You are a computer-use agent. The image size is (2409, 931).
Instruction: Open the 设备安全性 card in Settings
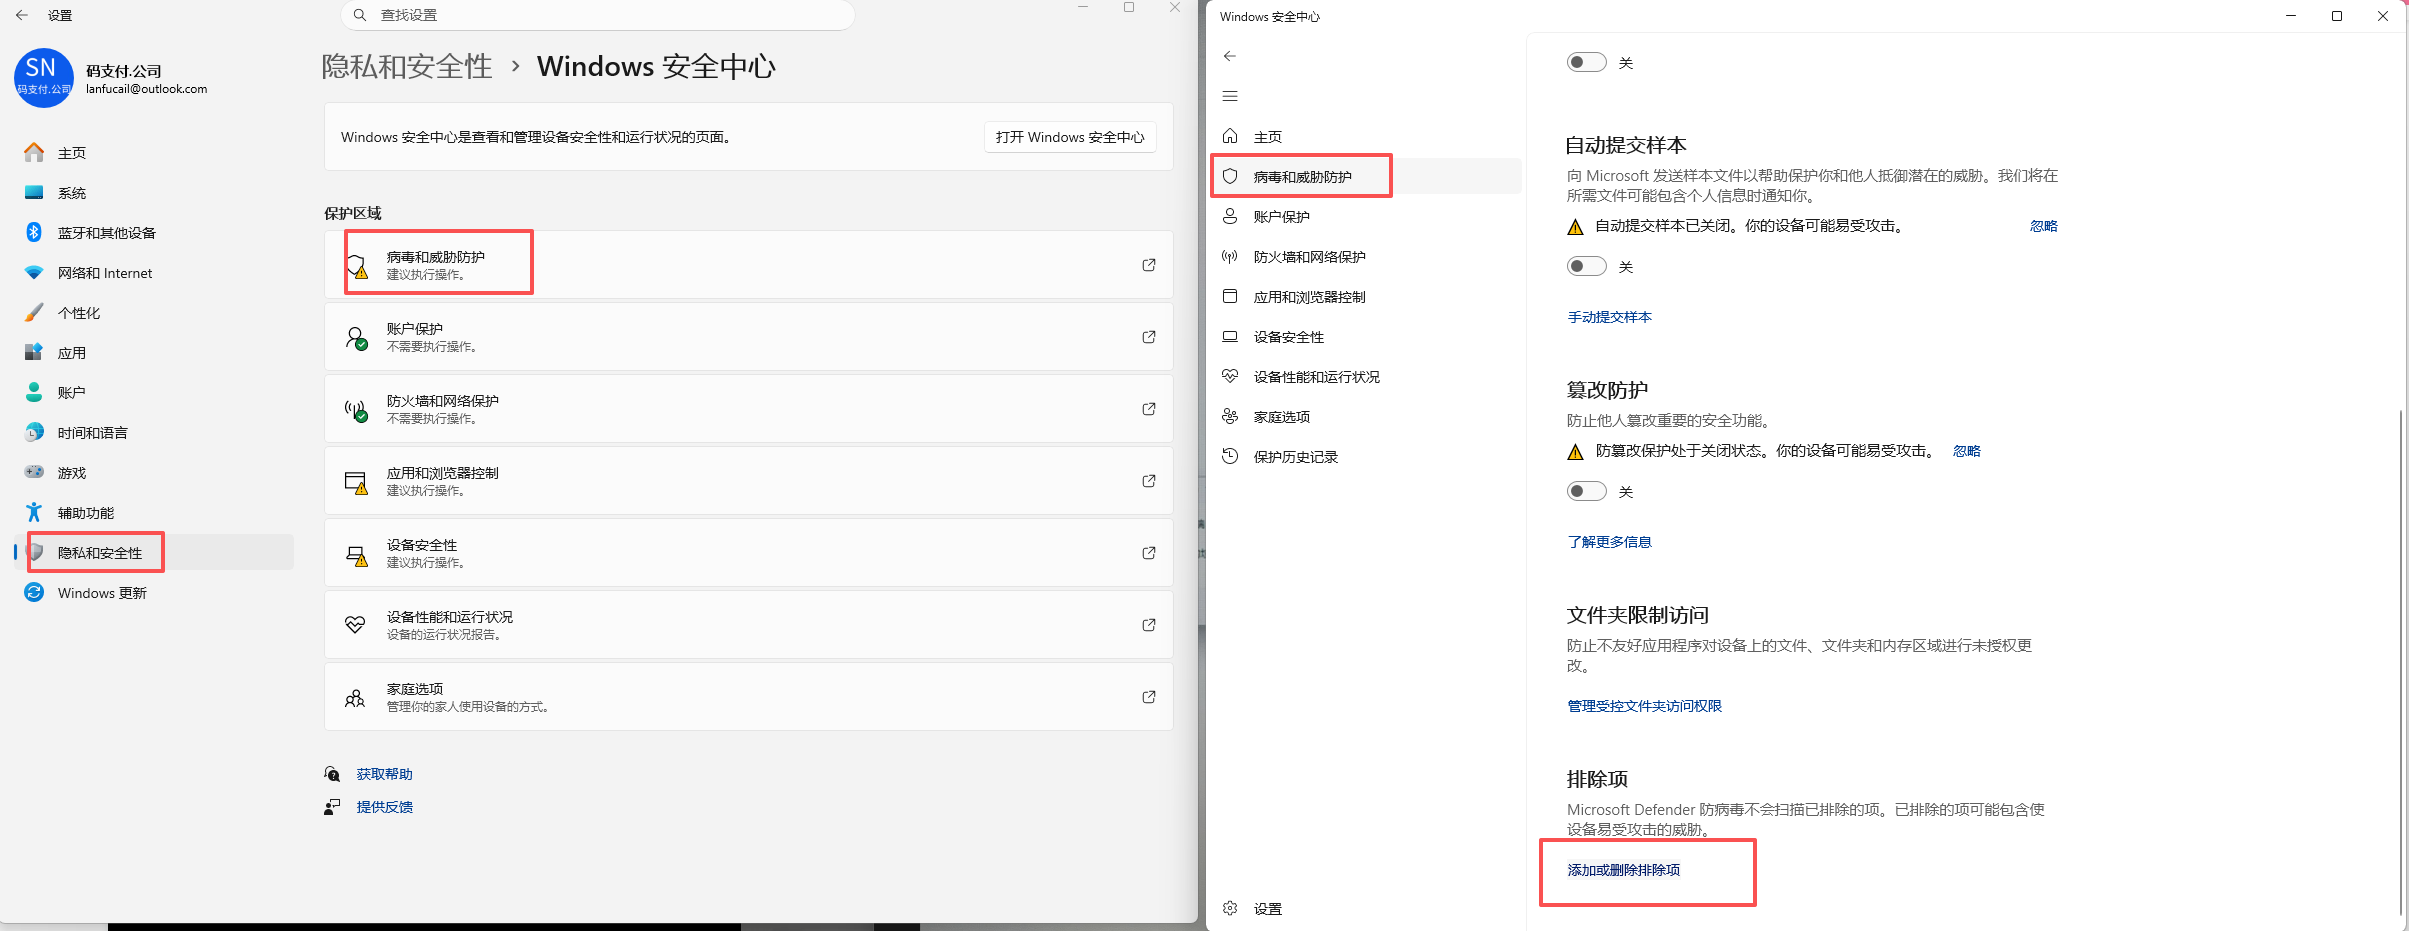click(x=749, y=553)
